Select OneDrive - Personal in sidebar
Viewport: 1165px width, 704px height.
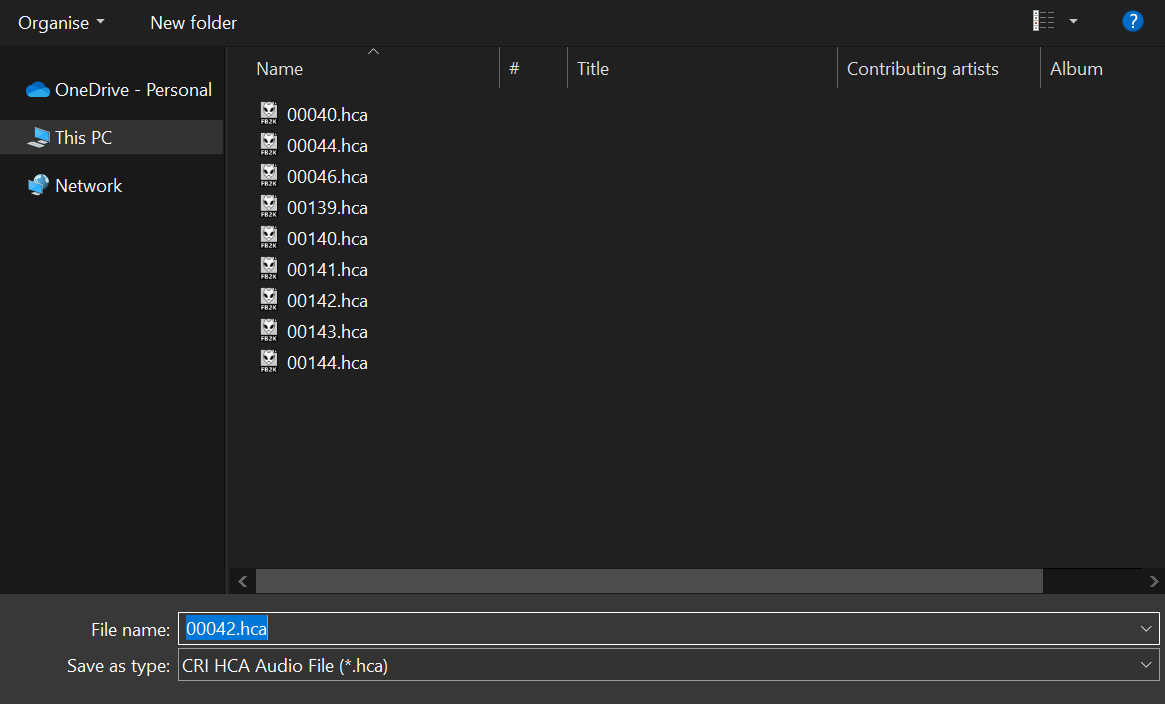[119, 90]
